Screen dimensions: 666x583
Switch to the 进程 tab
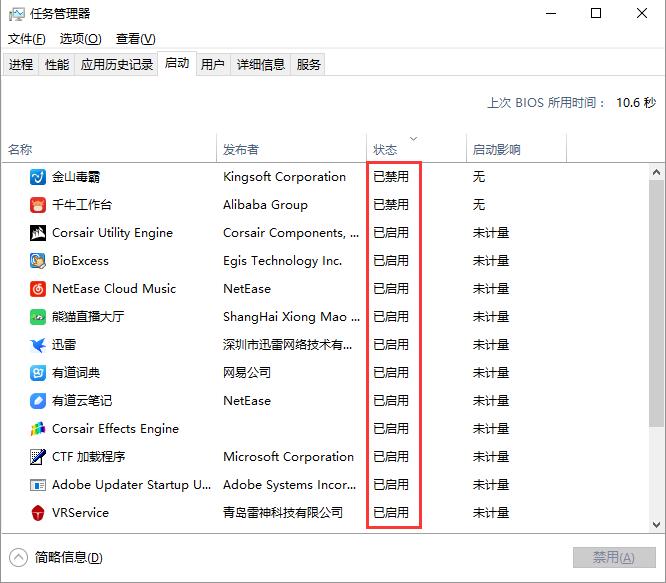[21, 65]
